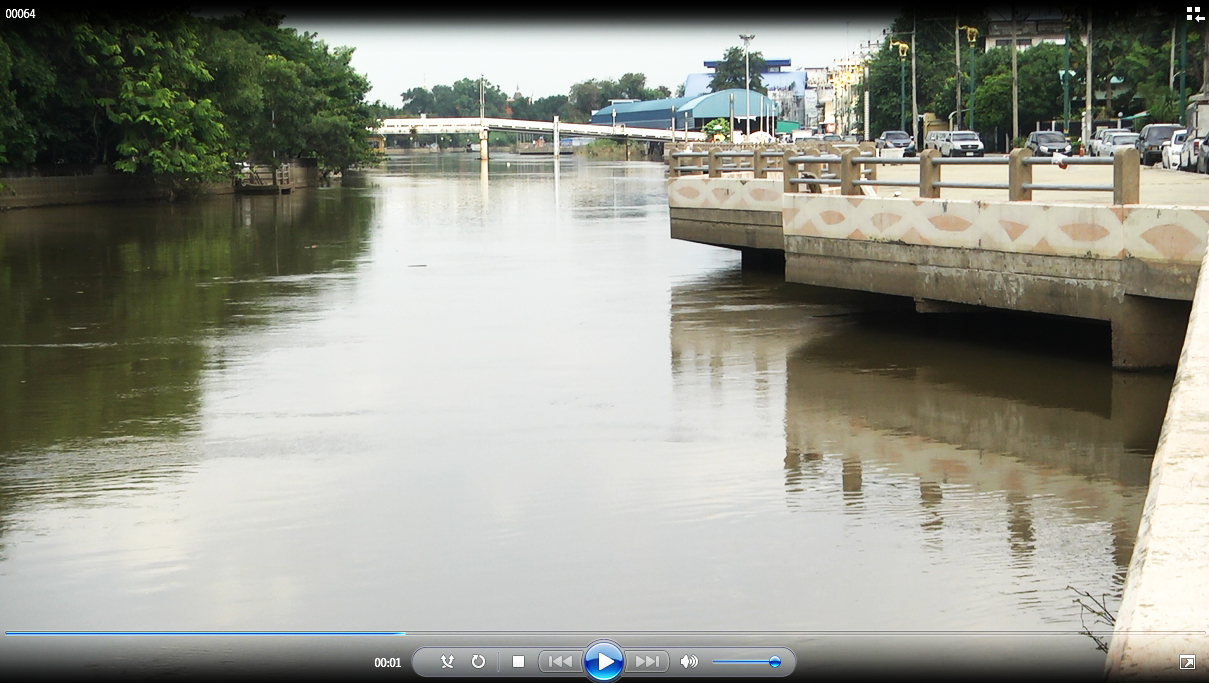This screenshot has width=1209, height=683.
Task: Click the white footbridge in the video
Action: click(520, 128)
